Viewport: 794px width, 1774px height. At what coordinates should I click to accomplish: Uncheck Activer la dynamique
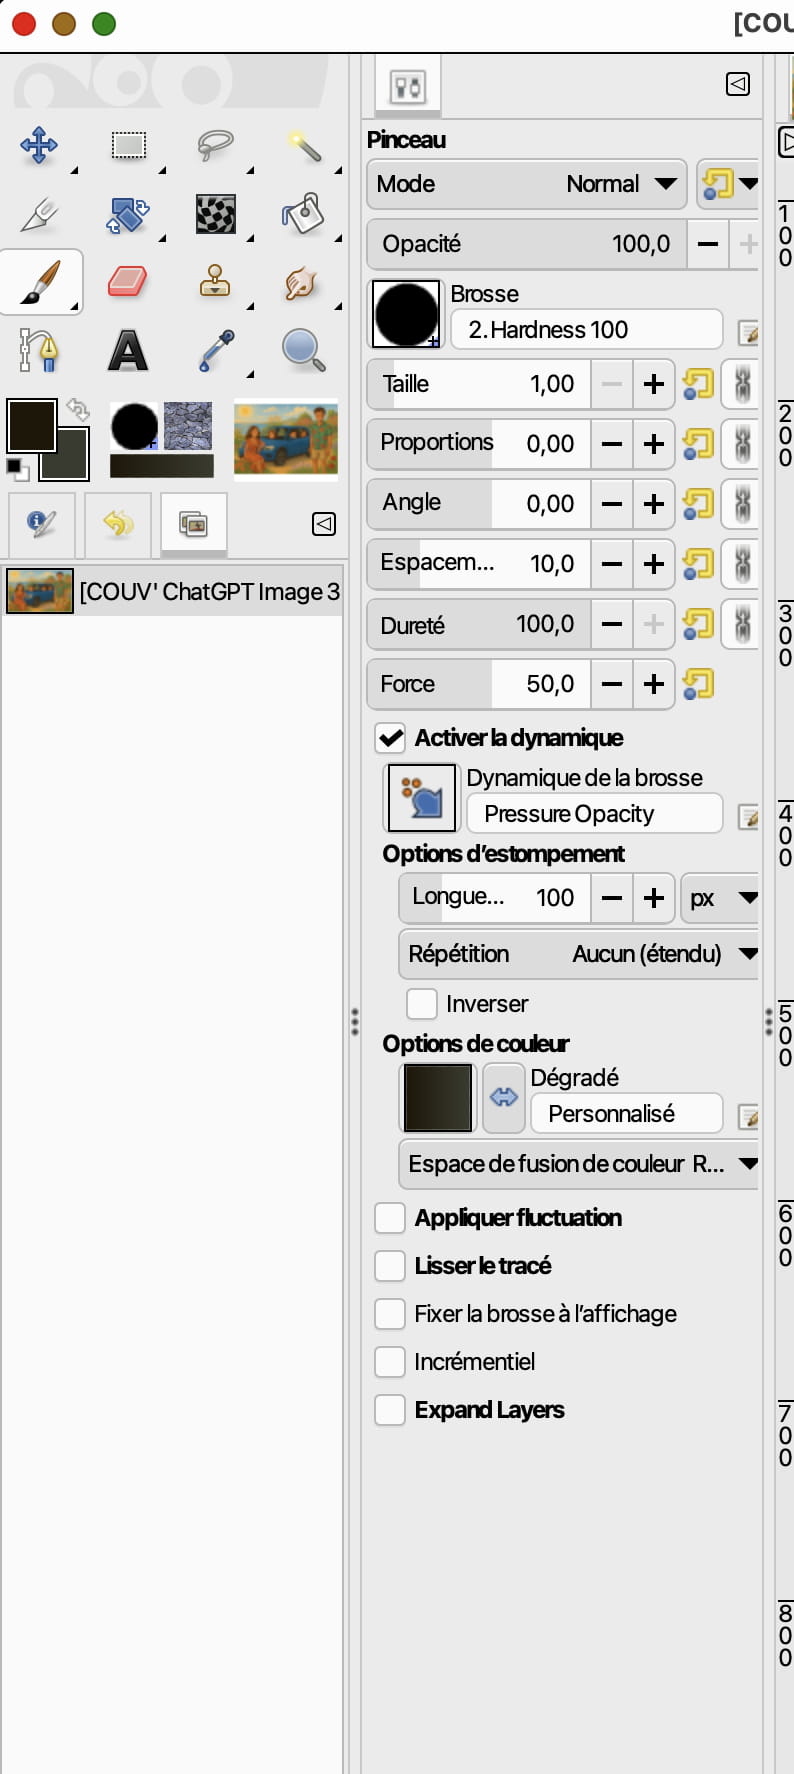390,738
